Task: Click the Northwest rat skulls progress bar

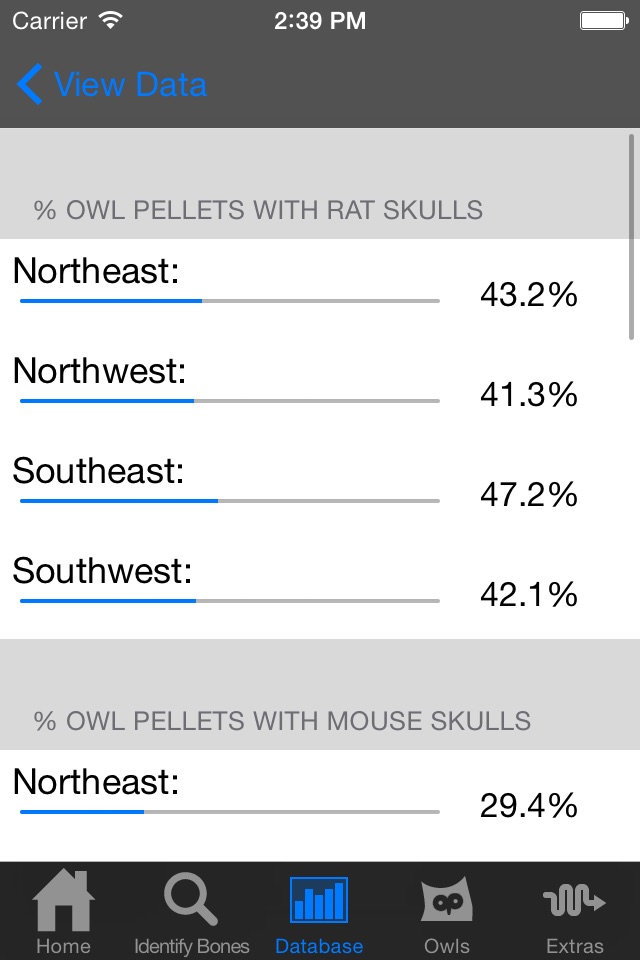Action: pos(229,400)
